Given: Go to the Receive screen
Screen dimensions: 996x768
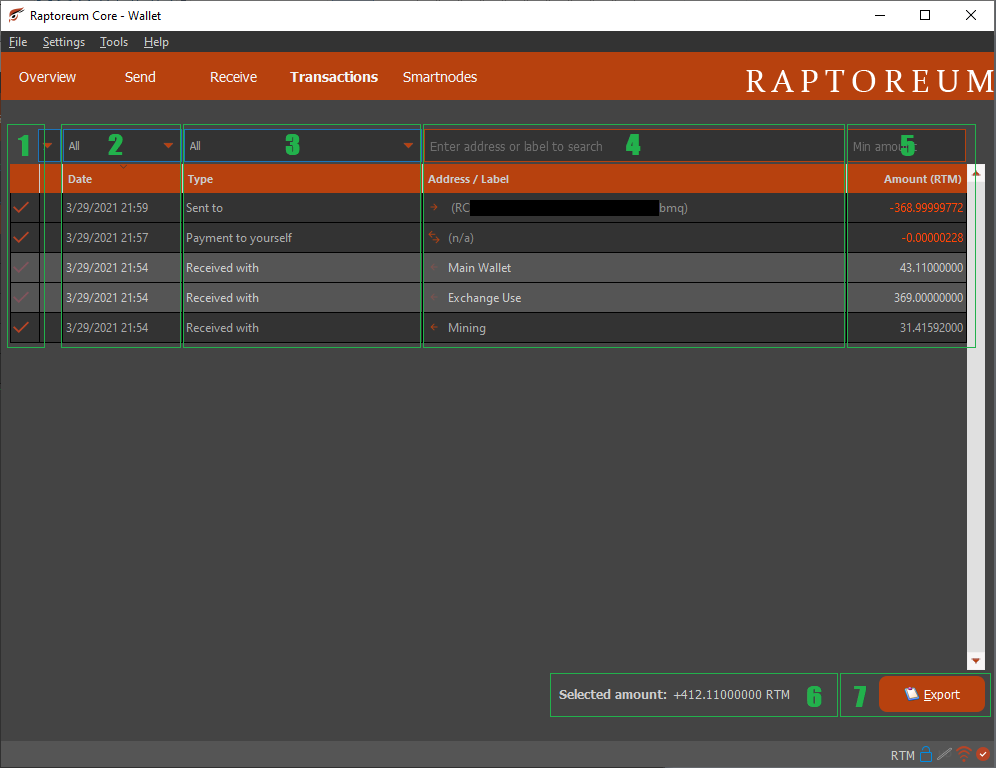Looking at the screenshot, I should 233,77.
